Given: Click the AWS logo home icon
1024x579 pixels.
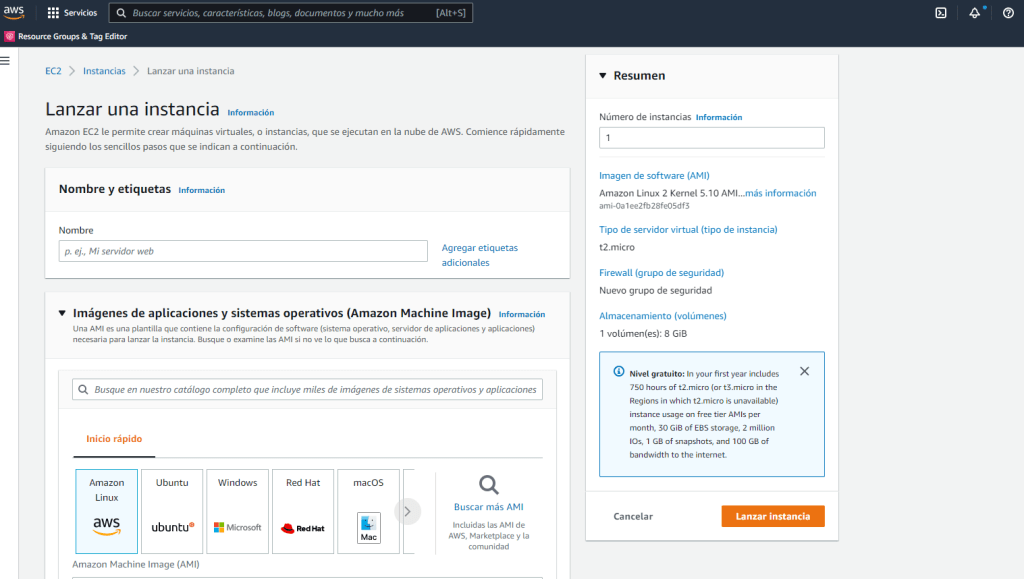Looking at the screenshot, I should tap(14, 12).
